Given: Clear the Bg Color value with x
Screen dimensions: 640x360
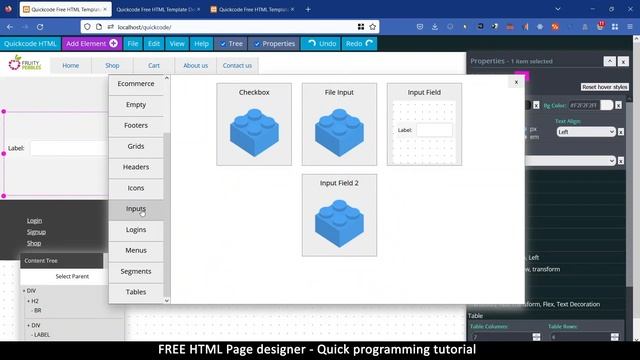Looking at the screenshot, I should tap(618, 105).
